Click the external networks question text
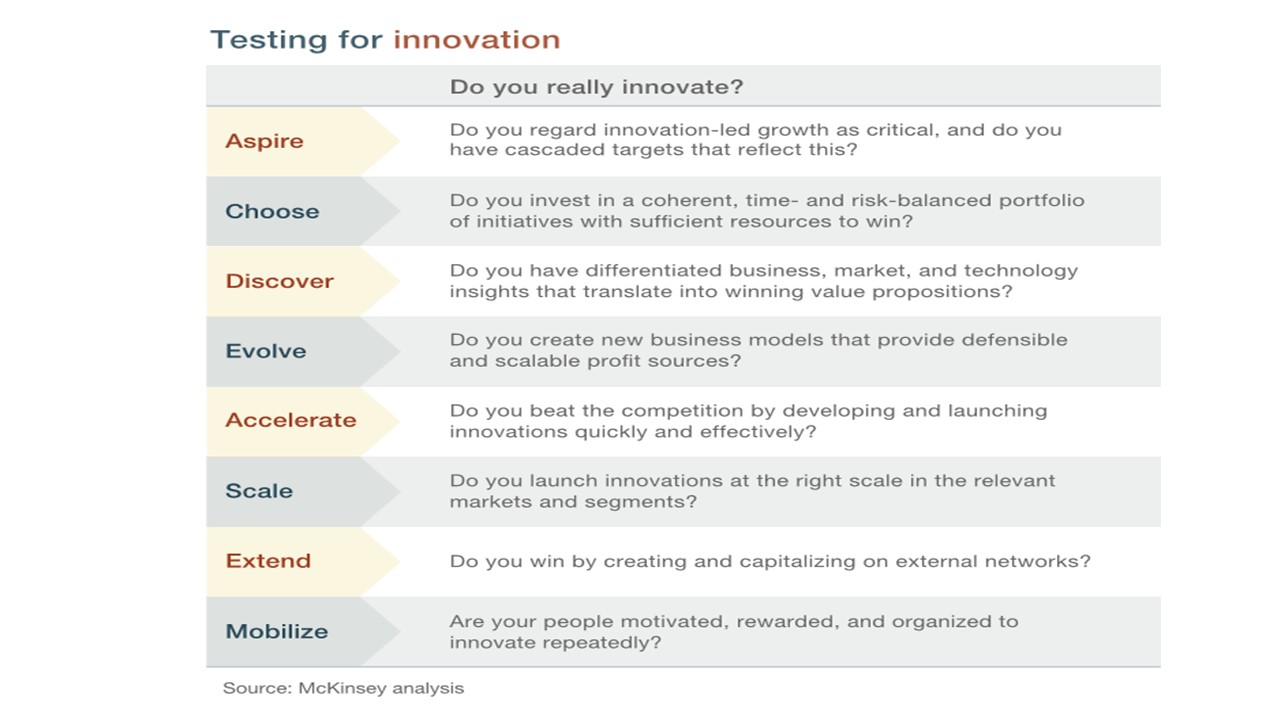Screen dimensions: 1280x720 point(770,561)
